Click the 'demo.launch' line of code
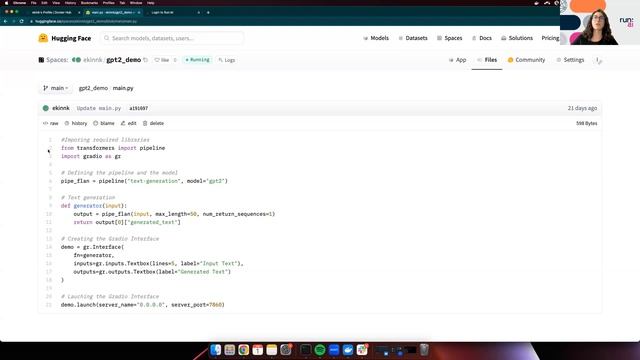 142,304
